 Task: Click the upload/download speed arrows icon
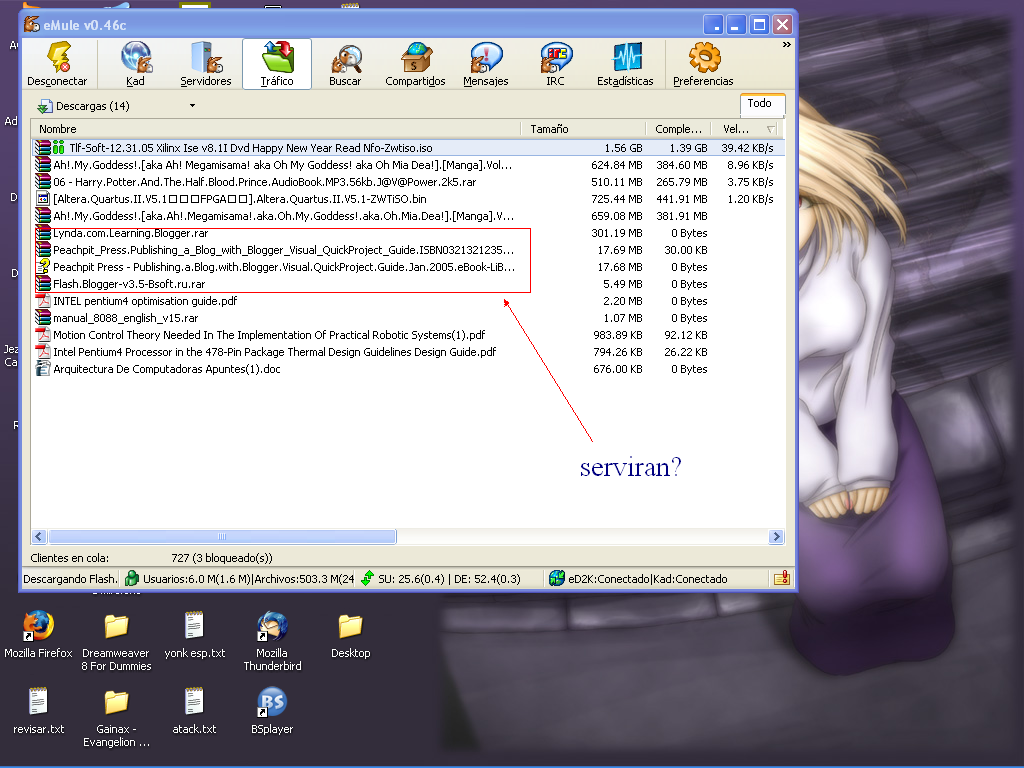367,578
